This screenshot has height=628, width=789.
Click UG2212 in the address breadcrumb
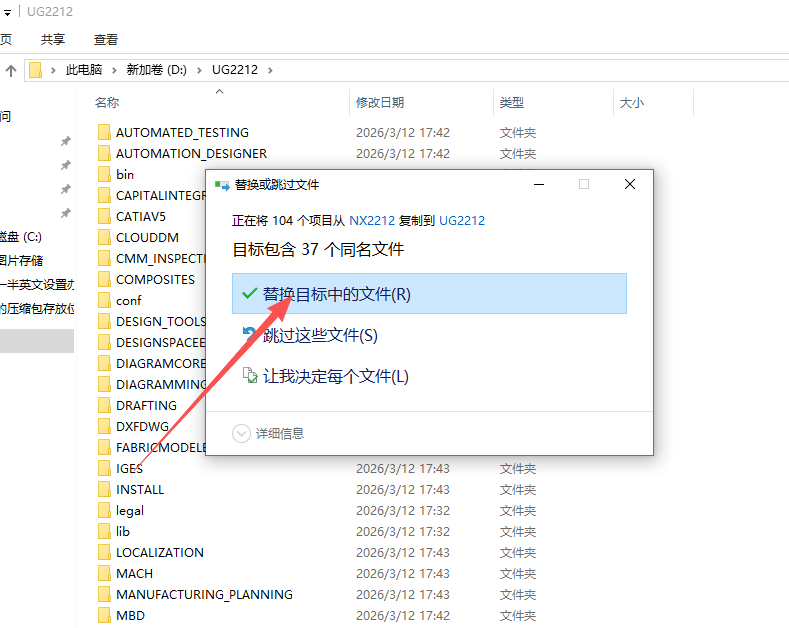click(x=234, y=69)
